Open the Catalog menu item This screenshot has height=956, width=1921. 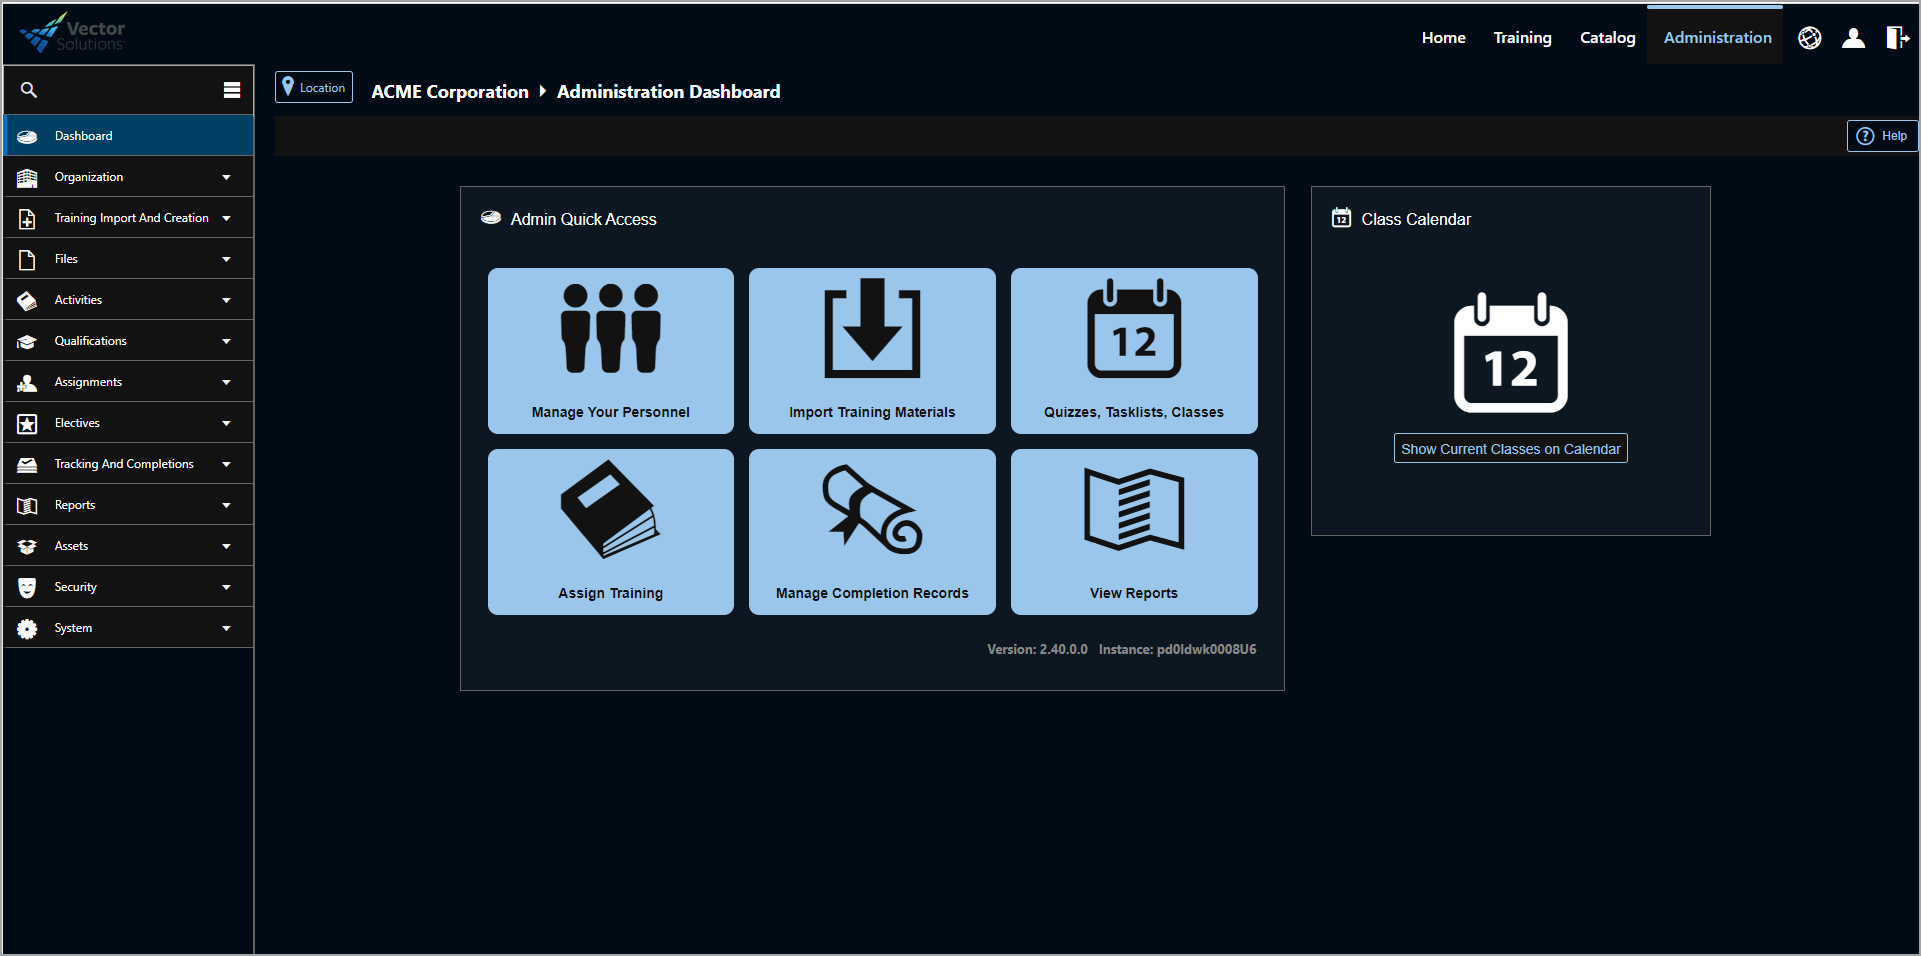[x=1607, y=38]
